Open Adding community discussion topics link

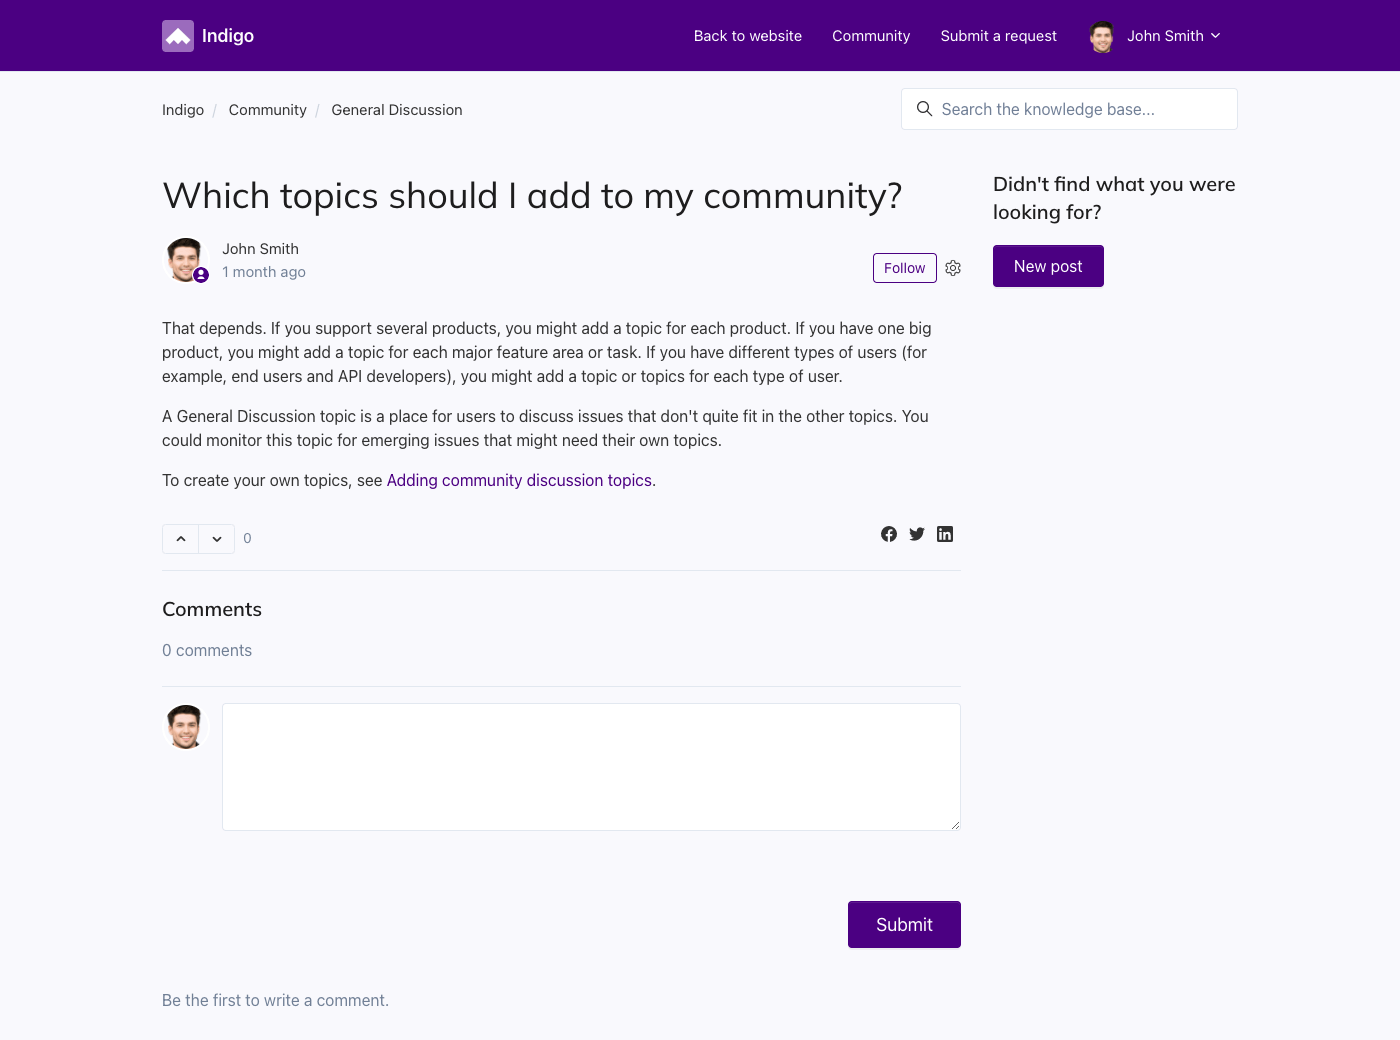click(x=519, y=480)
